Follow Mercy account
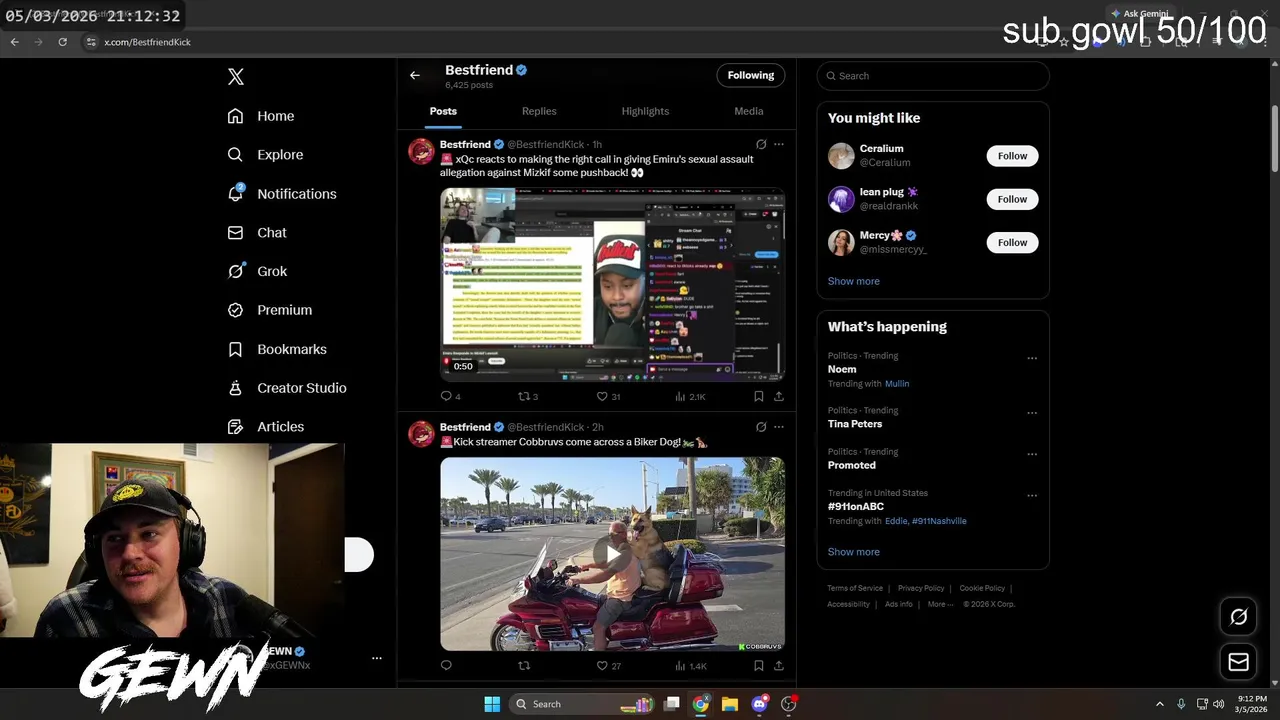The height and width of the screenshot is (720, 1280). coord(1012,242)
